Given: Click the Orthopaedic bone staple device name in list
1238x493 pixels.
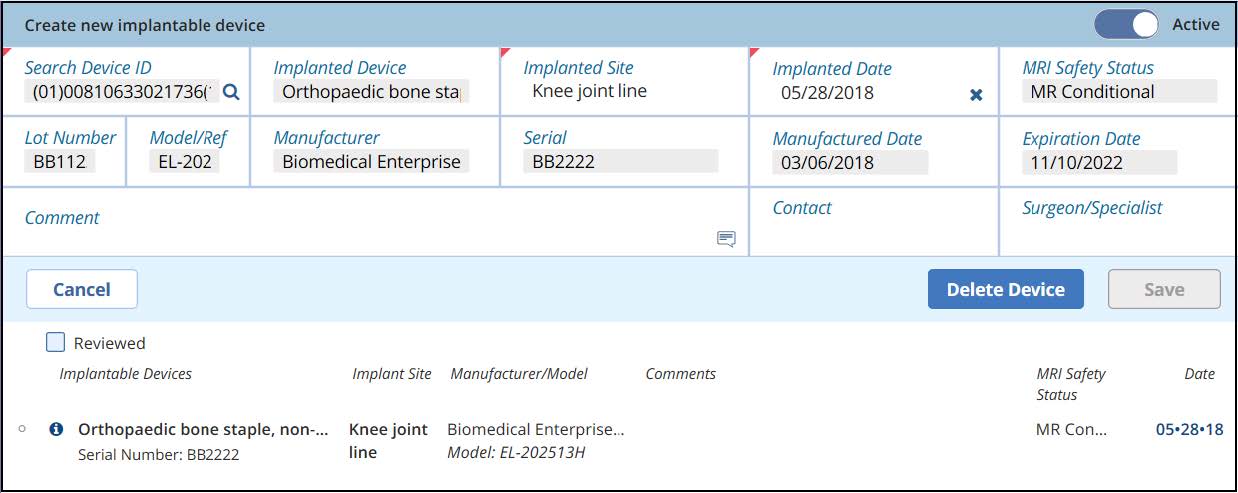Looking at the screenshot, I should coord(203,429).
